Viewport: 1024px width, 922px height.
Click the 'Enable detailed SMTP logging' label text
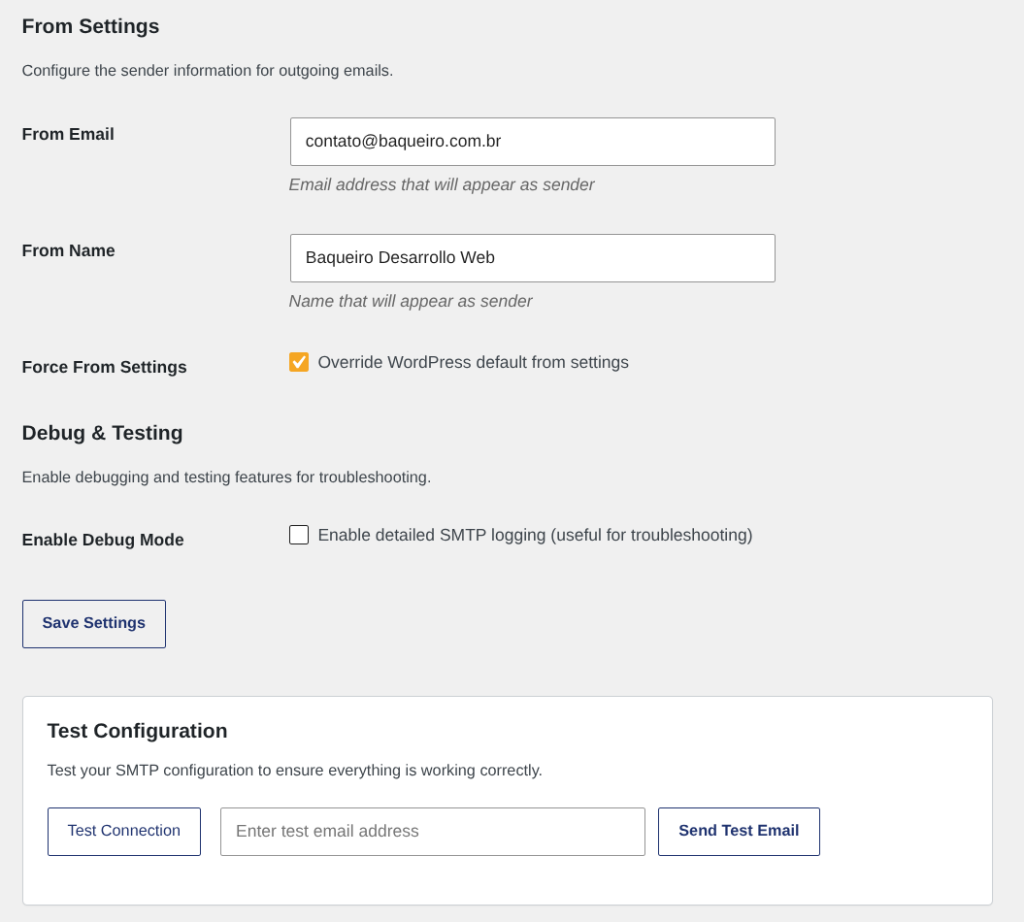coord(536,535)
